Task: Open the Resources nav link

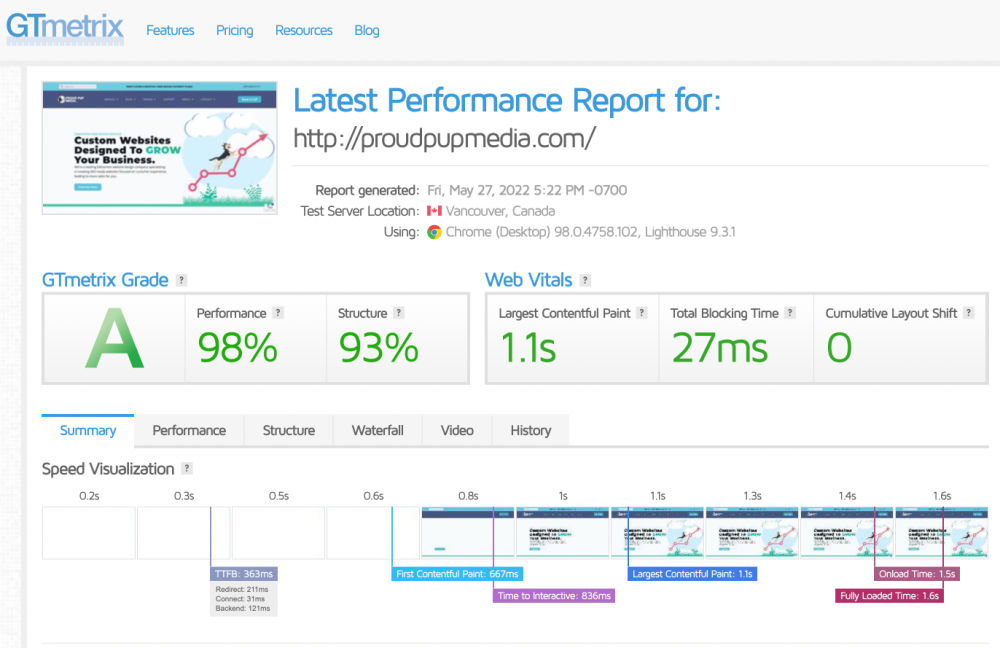Action: tap(304, 31)
